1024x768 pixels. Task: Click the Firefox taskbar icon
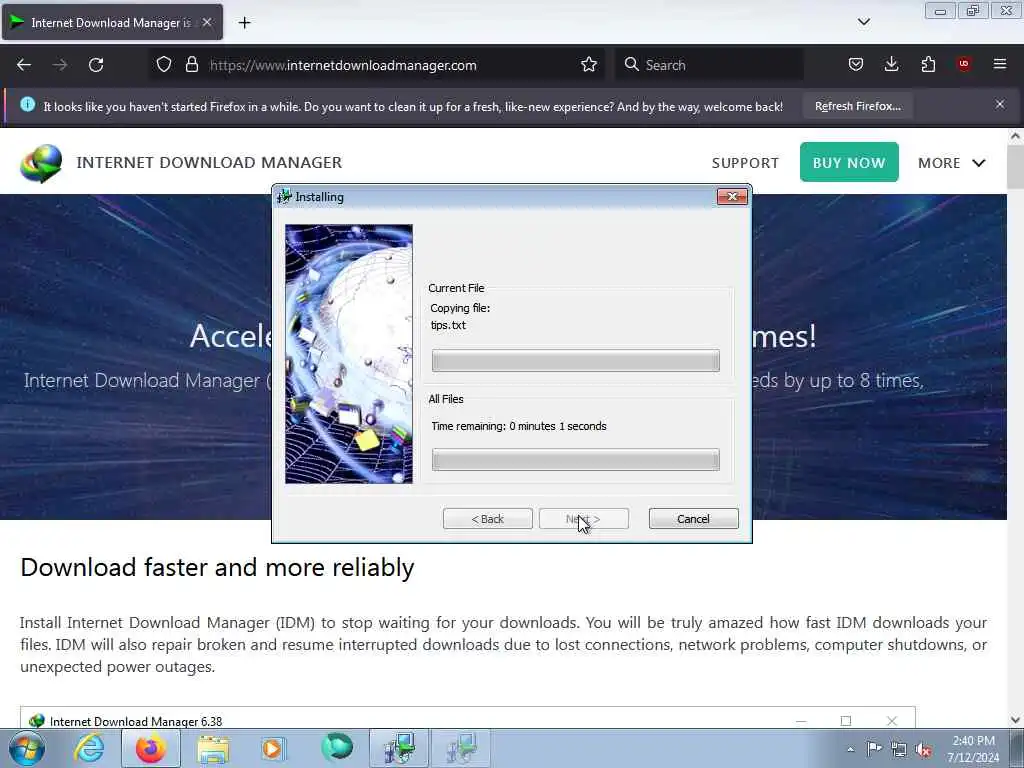151,748
